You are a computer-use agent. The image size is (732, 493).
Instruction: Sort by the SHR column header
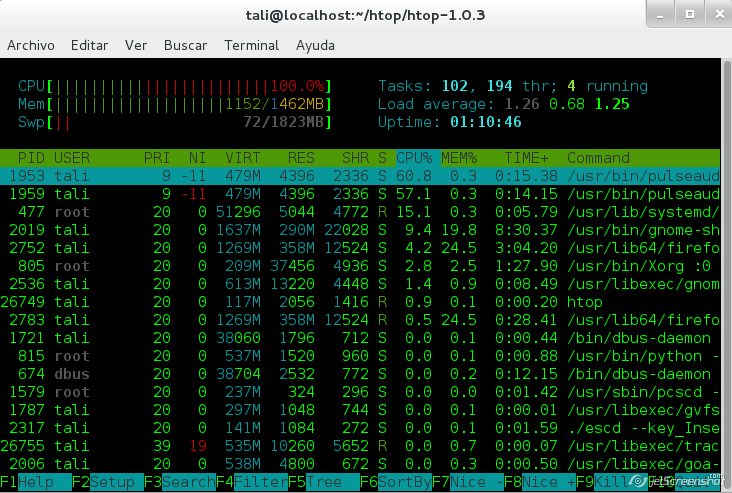pos(355,158)
